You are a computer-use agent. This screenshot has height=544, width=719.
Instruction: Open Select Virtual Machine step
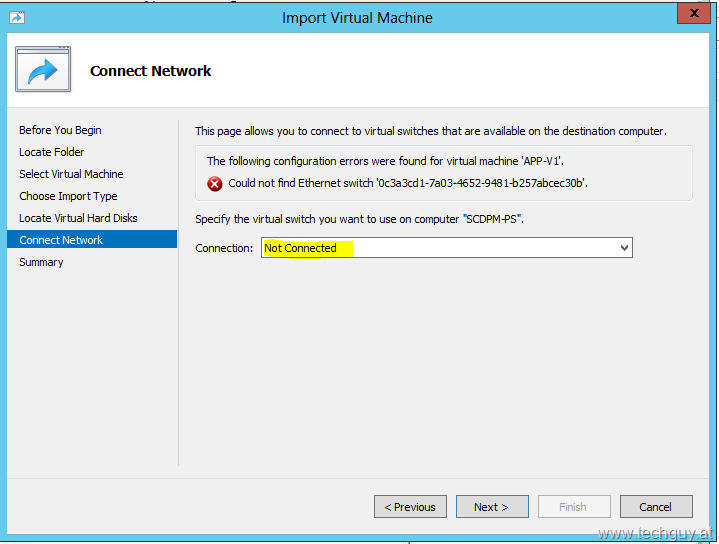(x=71, y=174)
